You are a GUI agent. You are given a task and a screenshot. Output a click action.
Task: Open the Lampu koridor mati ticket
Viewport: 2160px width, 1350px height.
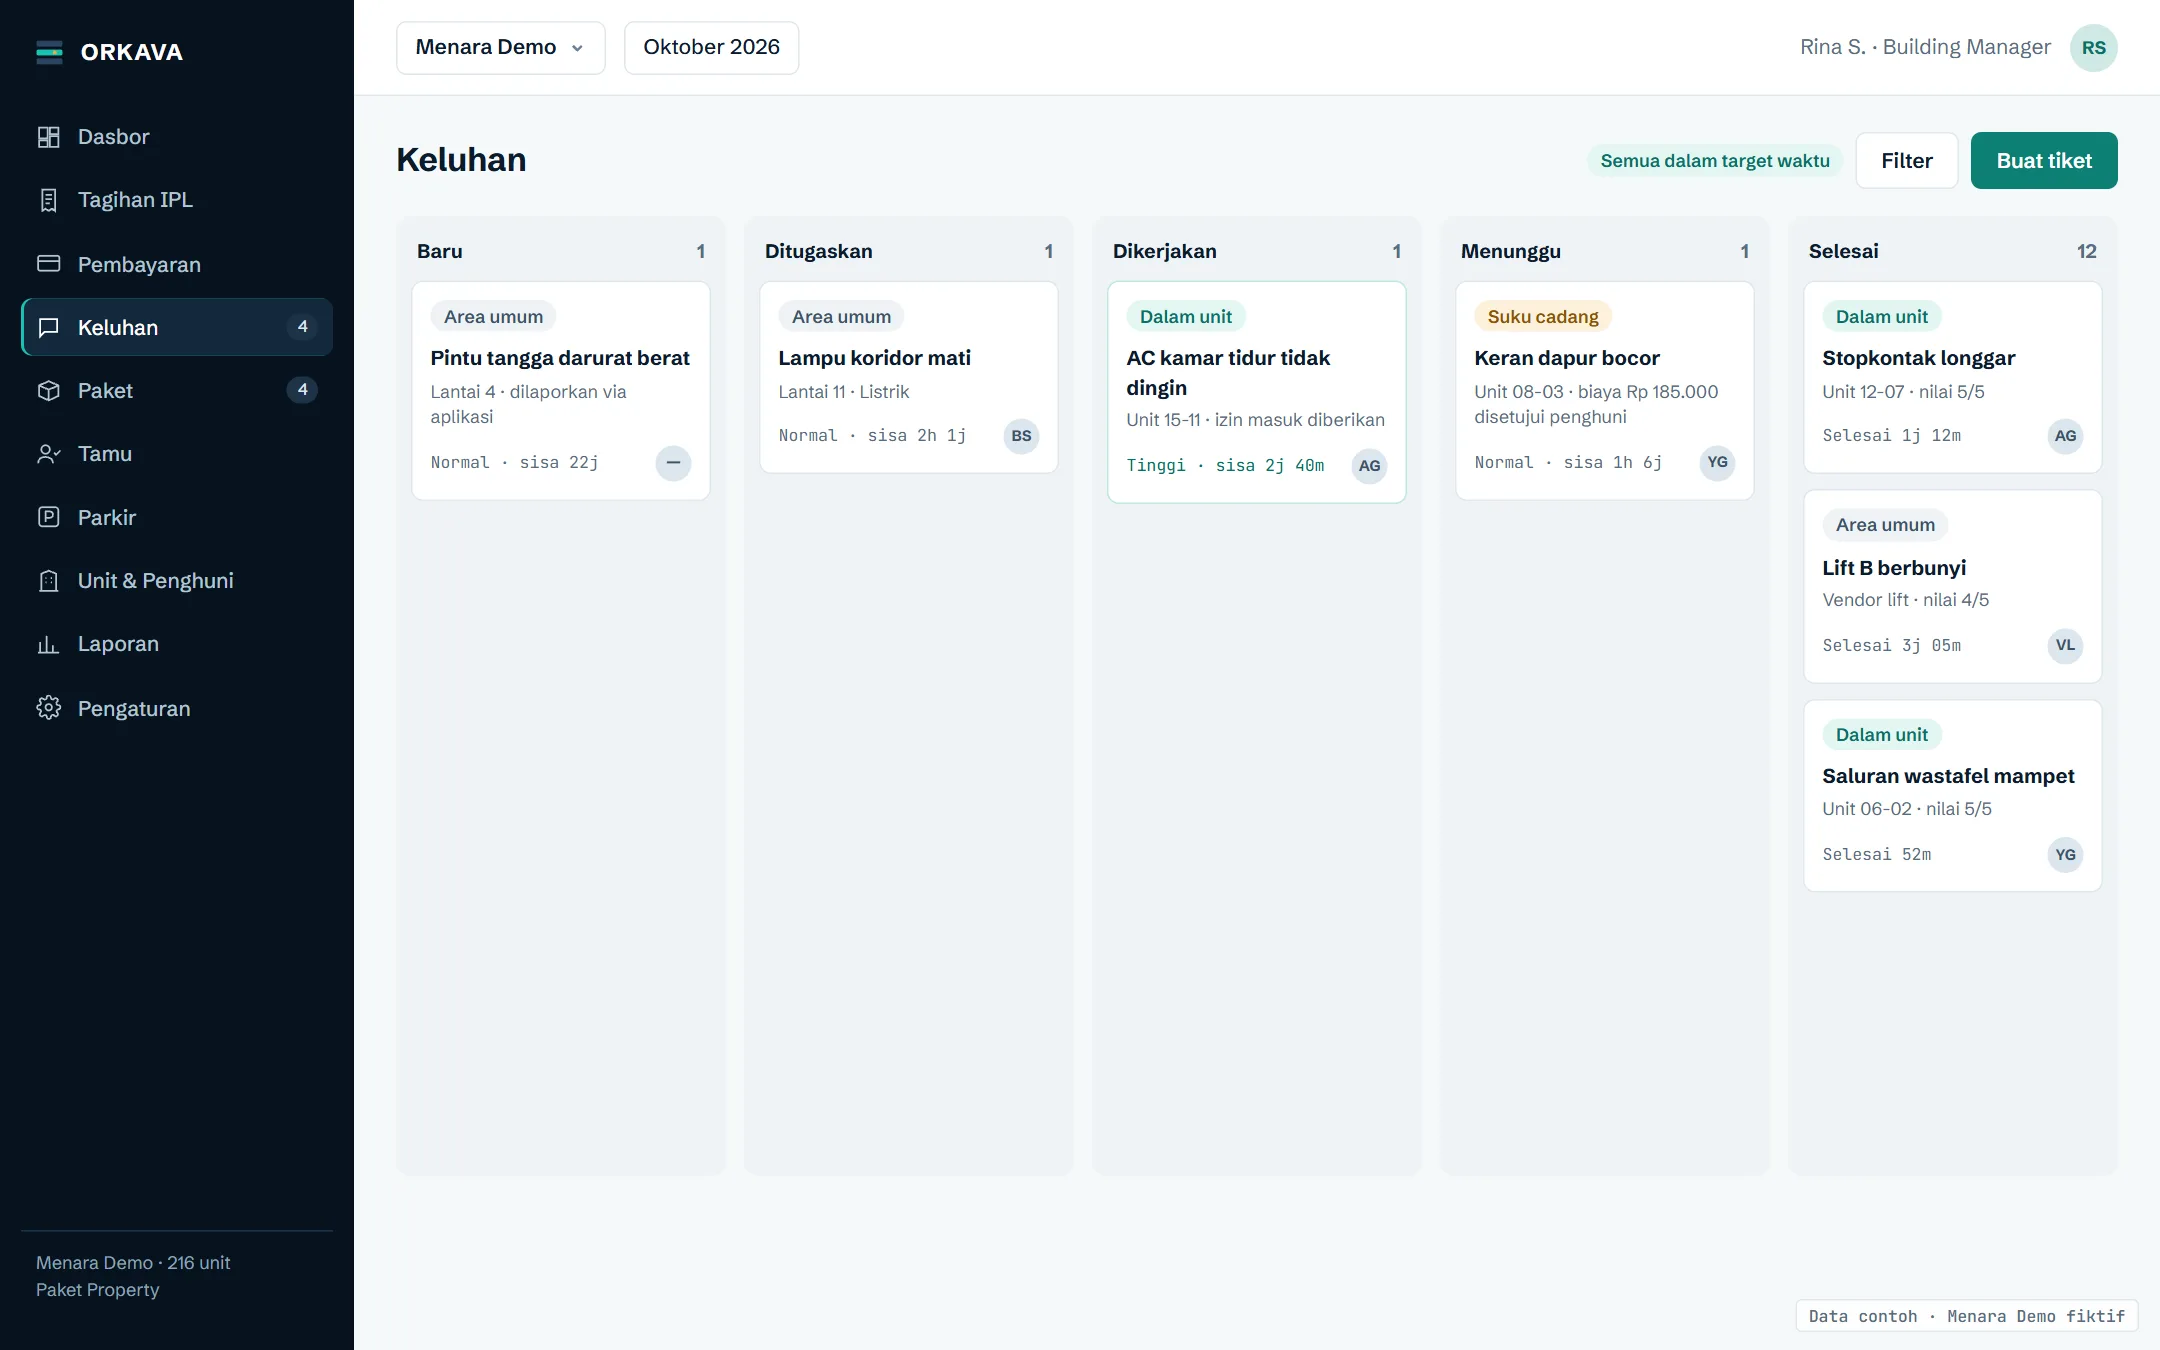point(908,377)
